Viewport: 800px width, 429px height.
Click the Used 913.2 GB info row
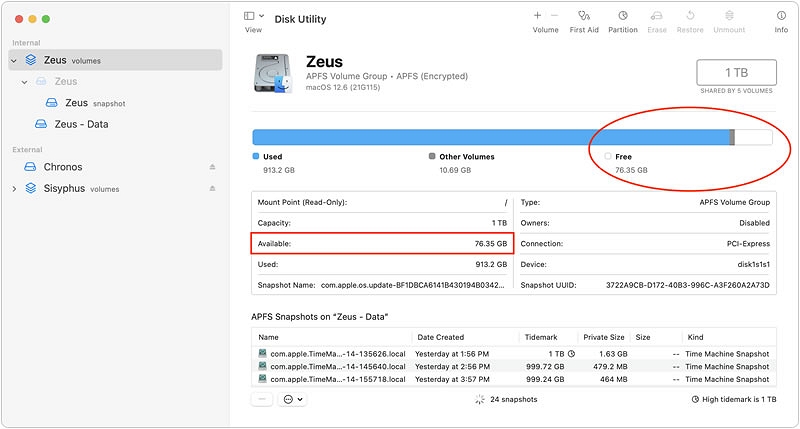[382, 265]
